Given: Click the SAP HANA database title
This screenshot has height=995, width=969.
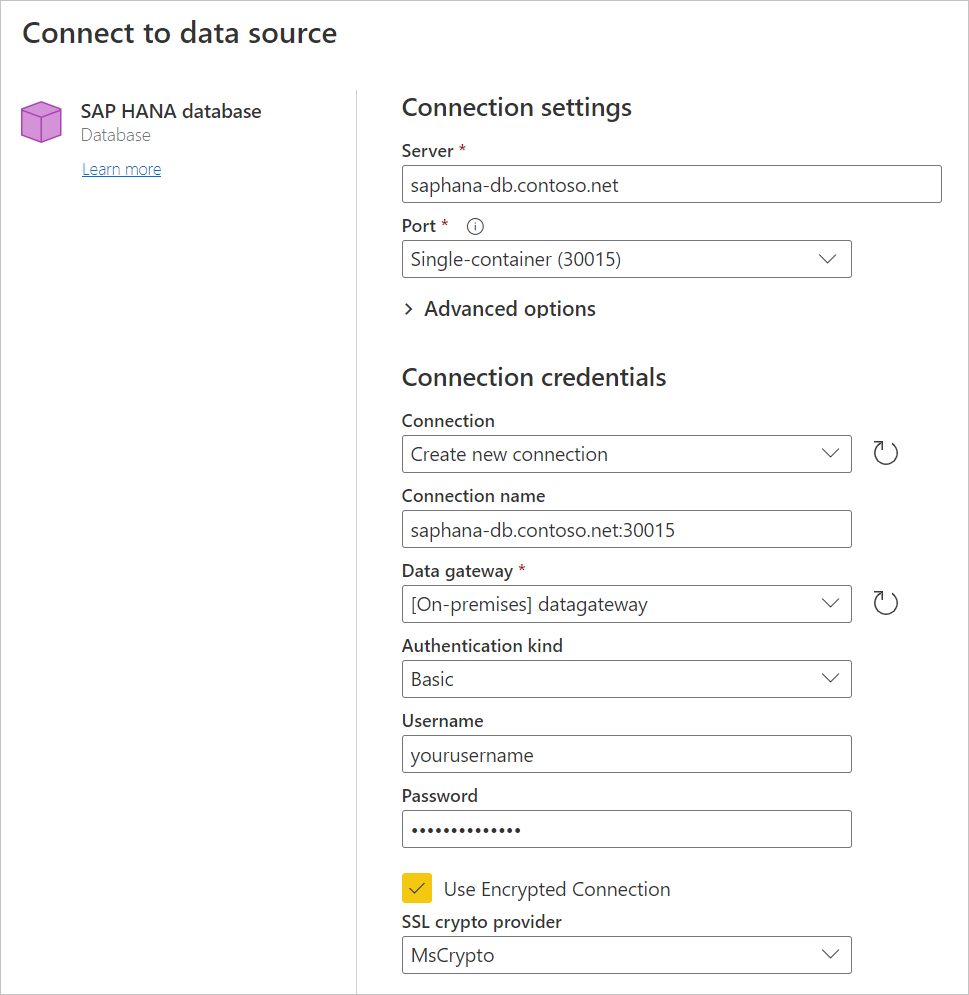Looking at the screenshot, I should pos(171,111).
